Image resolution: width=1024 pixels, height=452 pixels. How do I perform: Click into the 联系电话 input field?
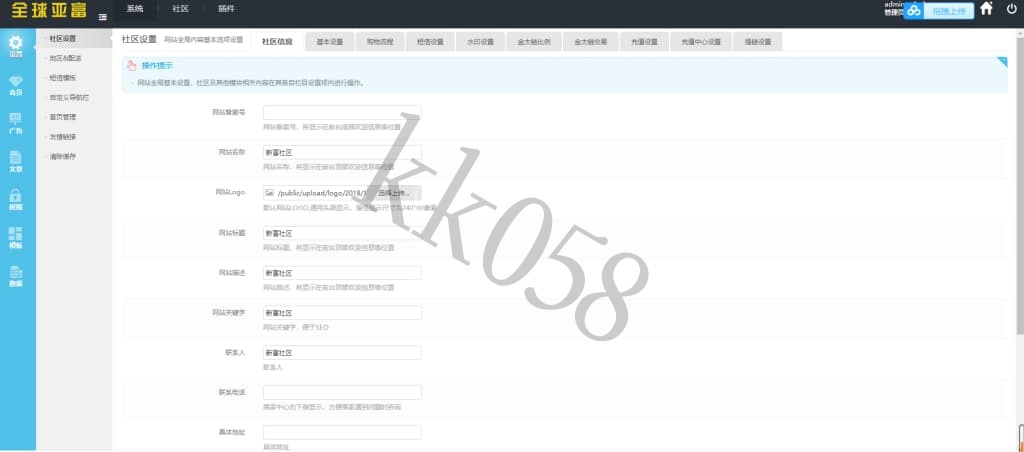click(342, 393)
